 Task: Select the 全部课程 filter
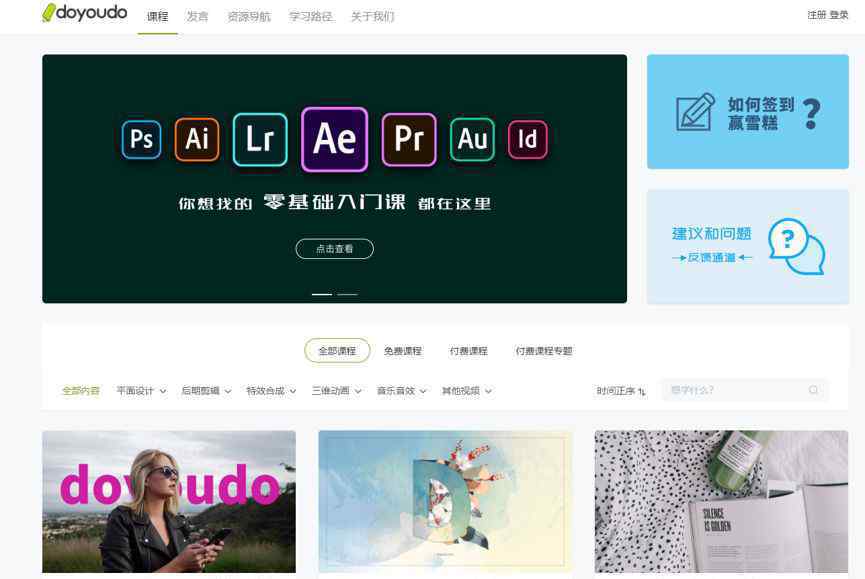(337, 351)
